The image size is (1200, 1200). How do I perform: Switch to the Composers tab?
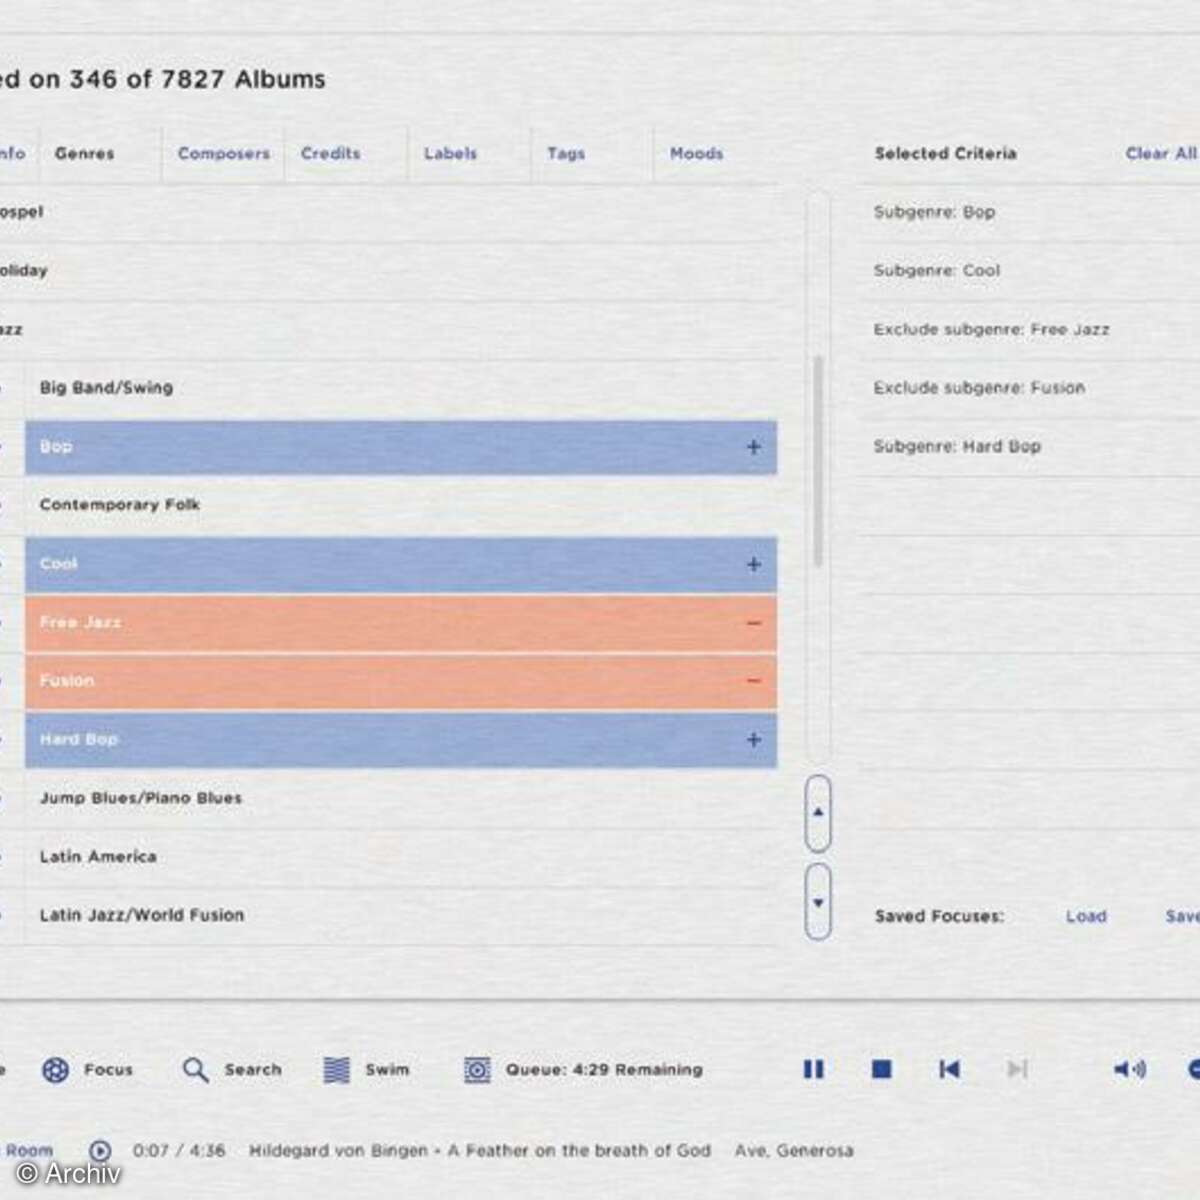click(x=223, y=154)
